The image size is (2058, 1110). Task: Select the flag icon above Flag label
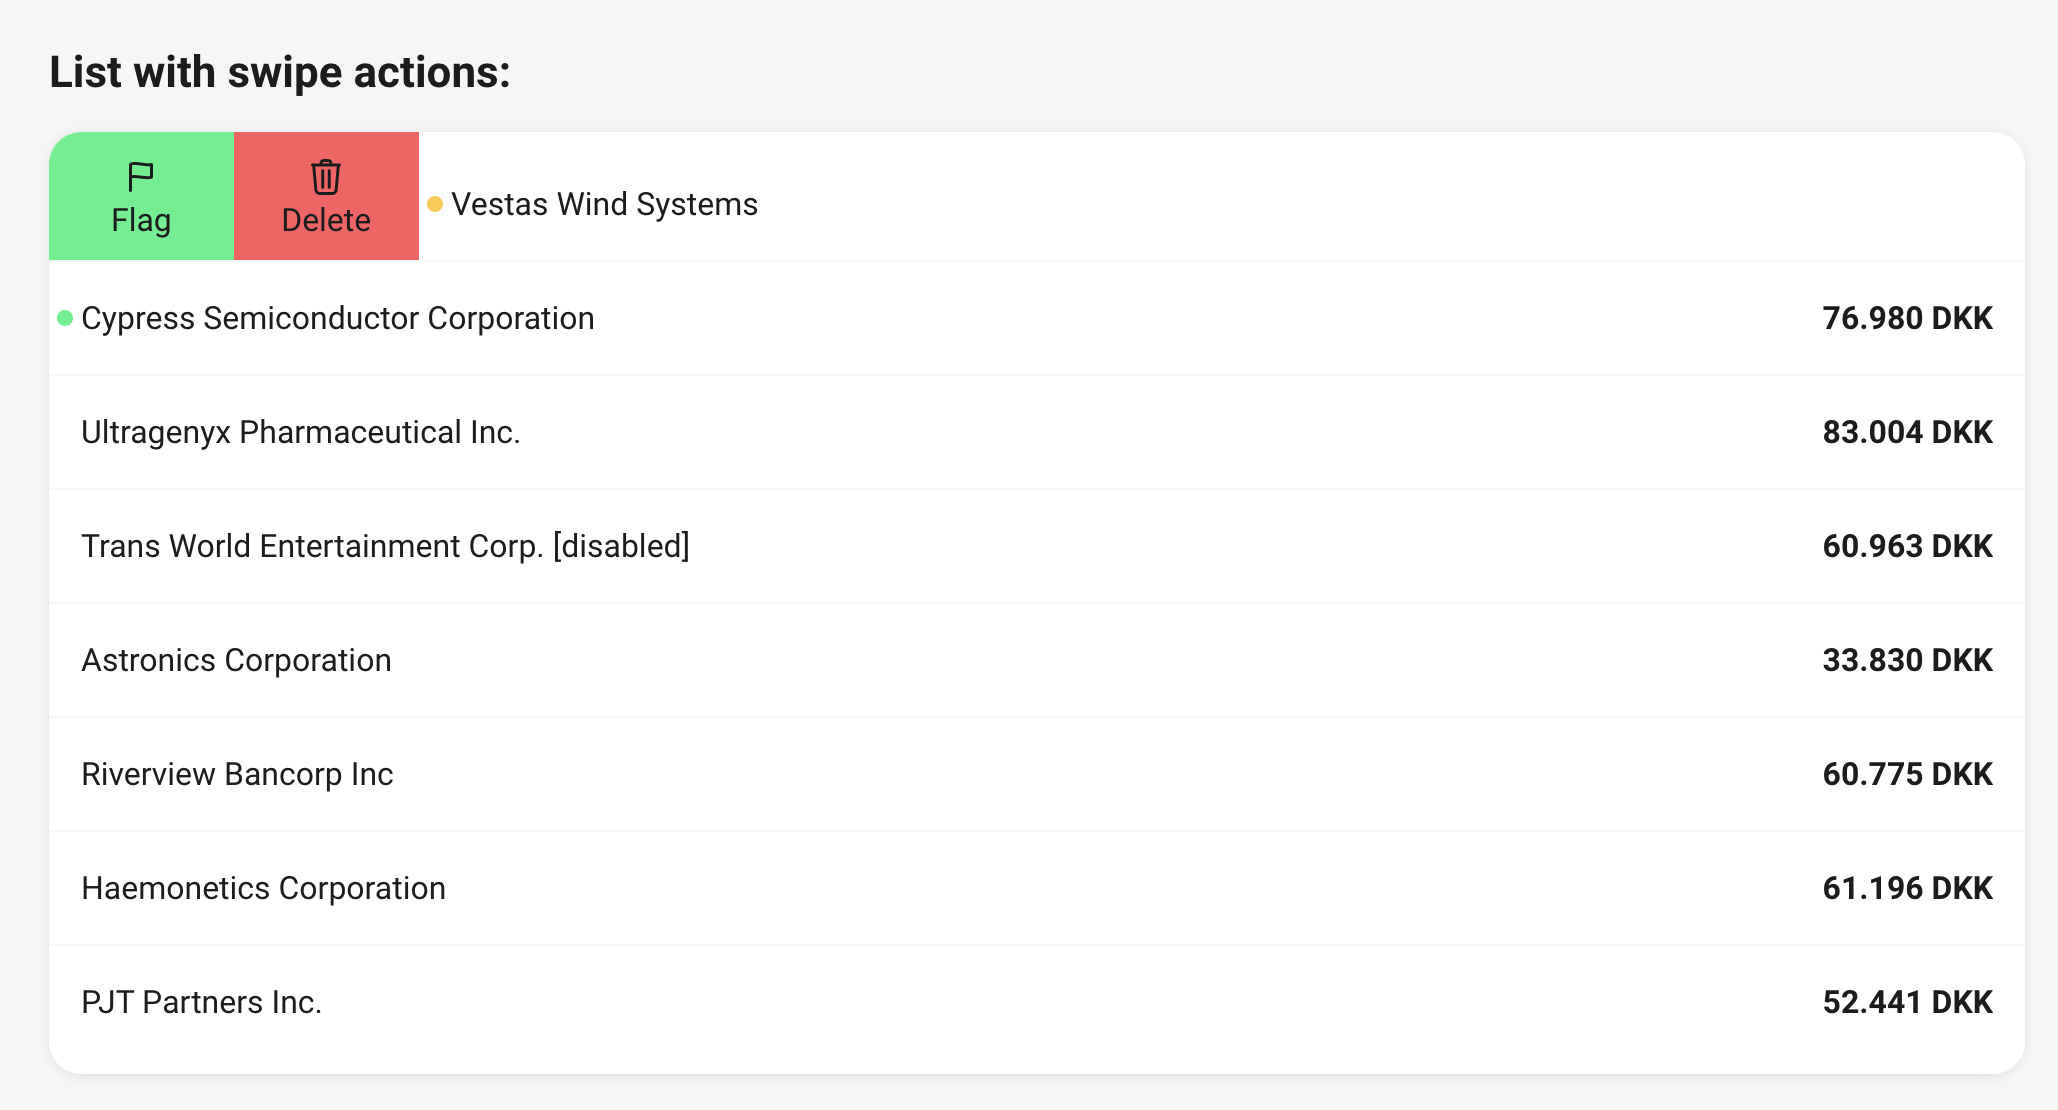[x=141, y=175]
